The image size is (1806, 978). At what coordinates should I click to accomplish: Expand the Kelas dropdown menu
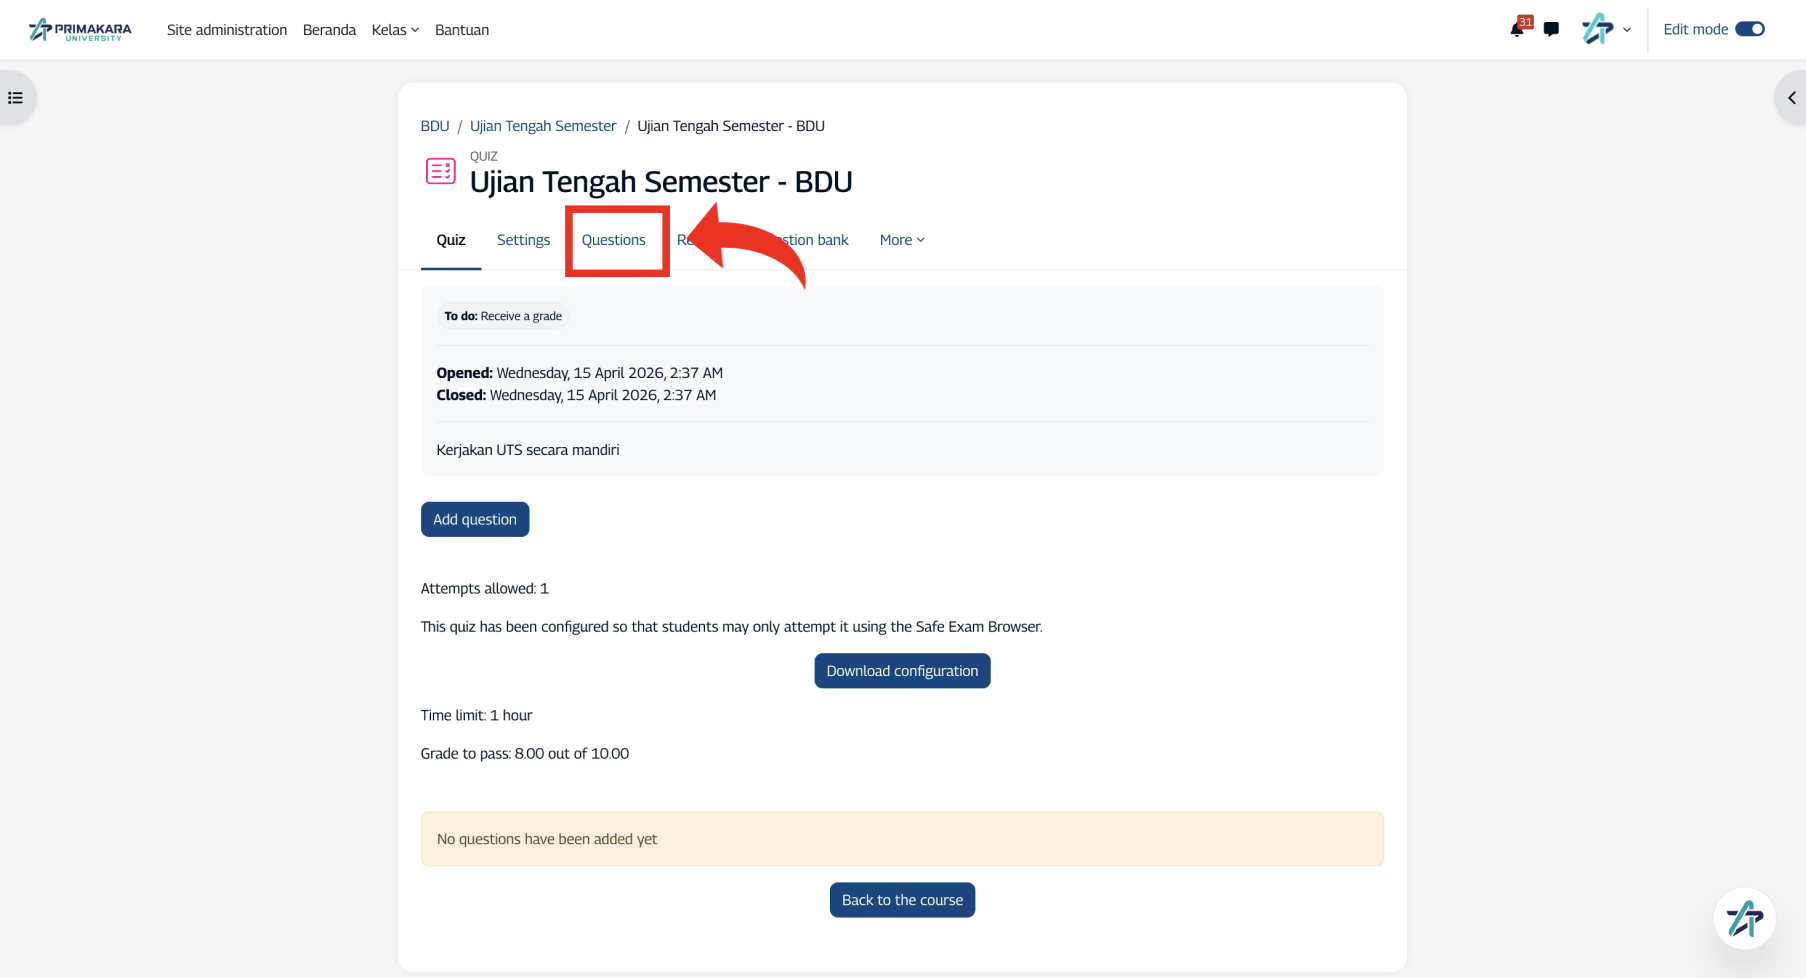395,30
